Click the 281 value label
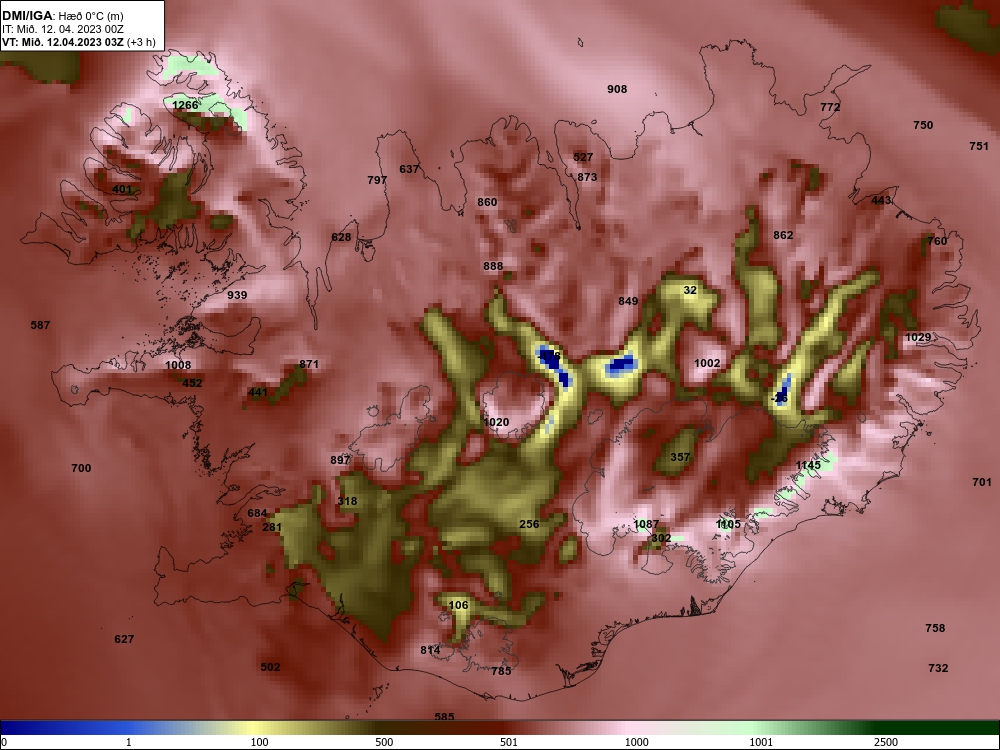Screen dimensions: 1000x750 click(x=272, y=527)
